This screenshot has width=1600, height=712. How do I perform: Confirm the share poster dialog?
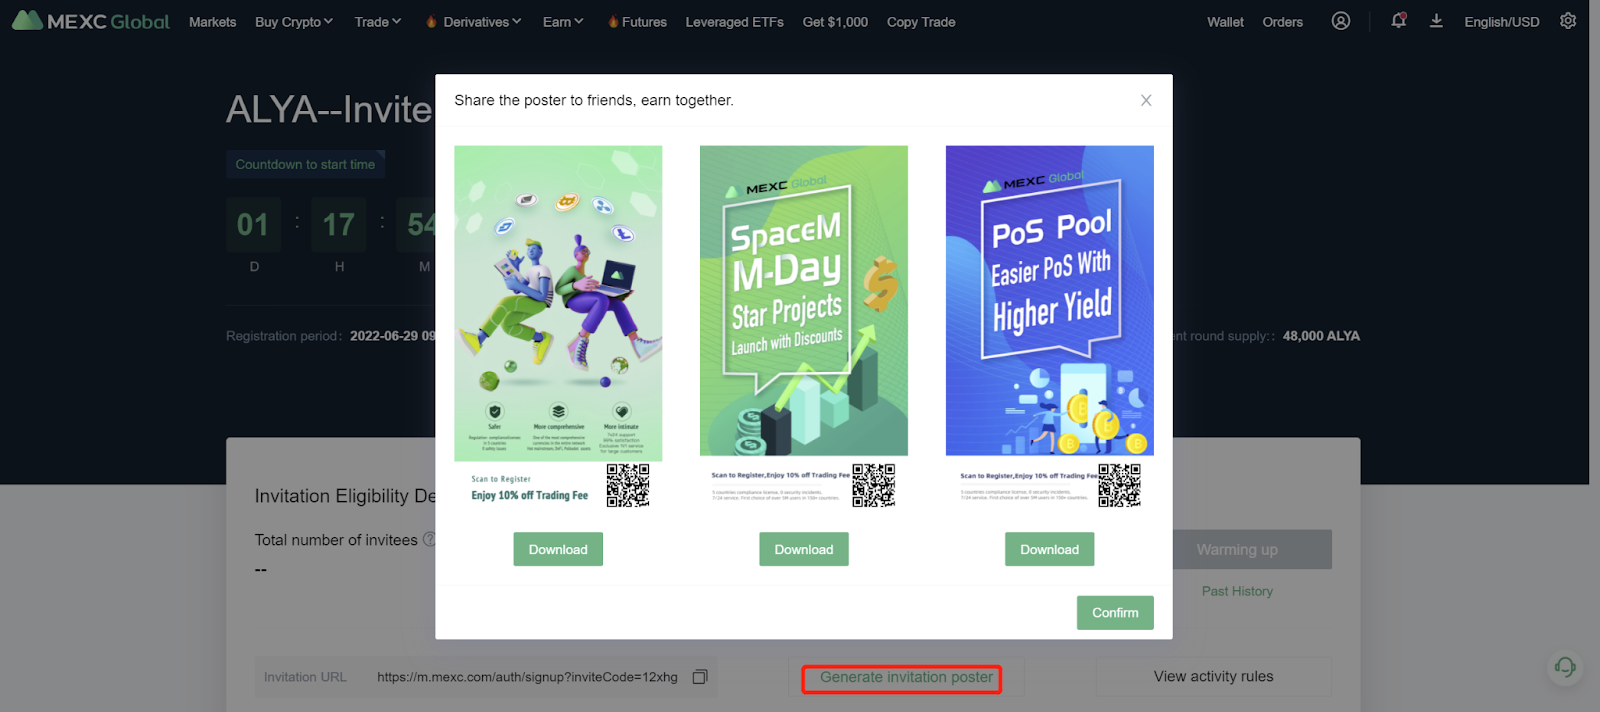tap(1115, 613)
